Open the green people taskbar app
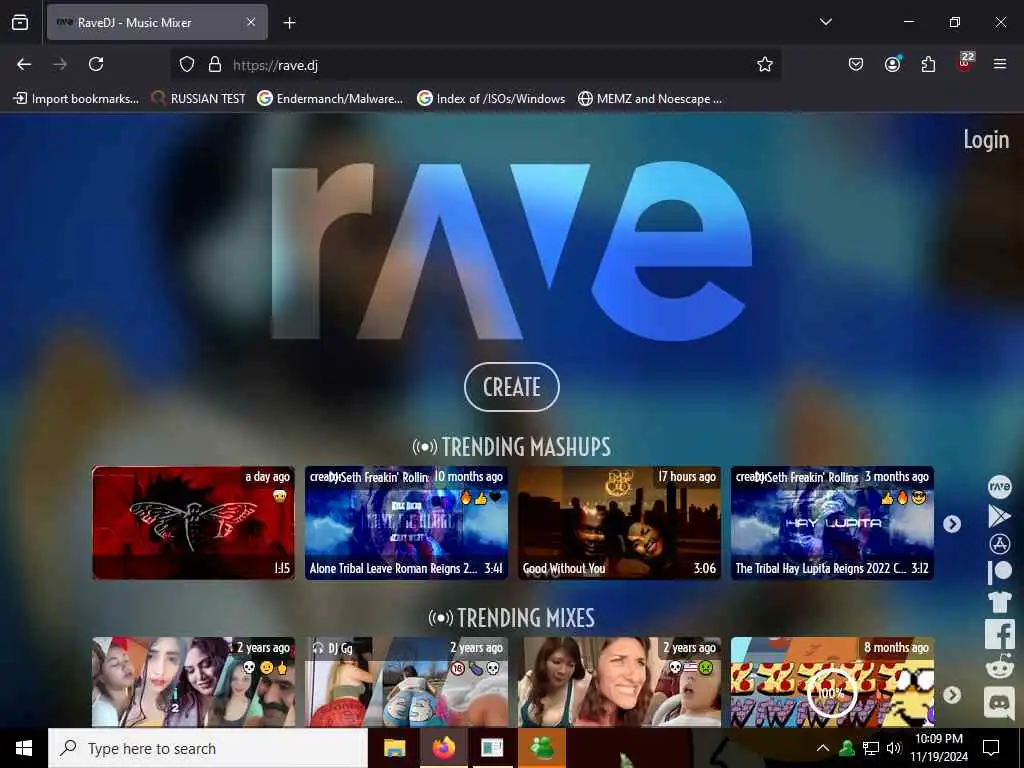The height and width of the screenshot is (768, 1024). [x=542, y=748]
